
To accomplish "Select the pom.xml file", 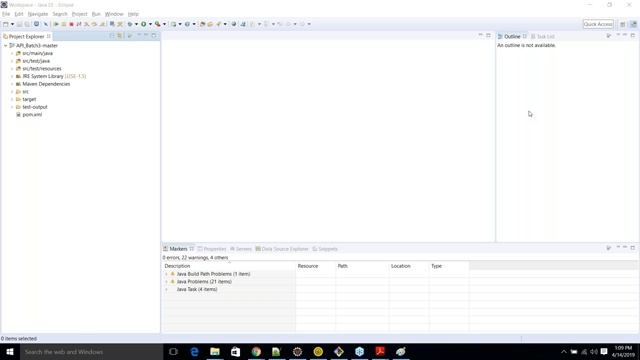I will point(32,115).
